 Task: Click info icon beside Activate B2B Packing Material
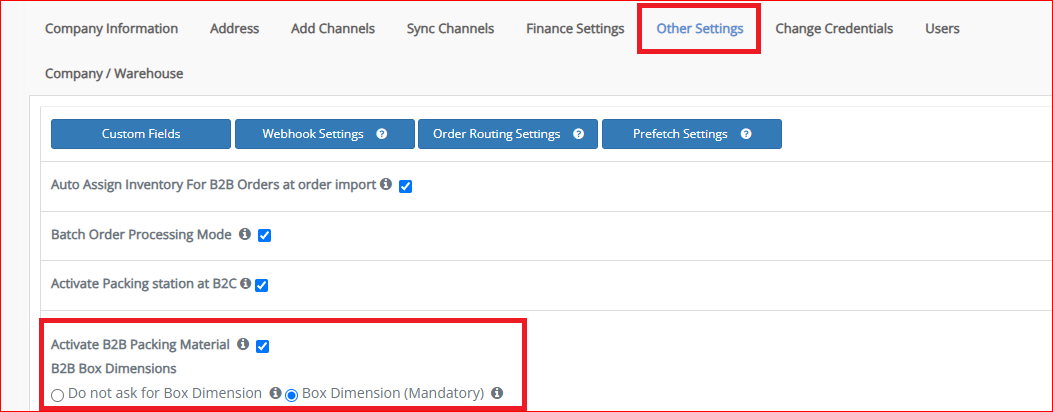(x=243, y=344)
